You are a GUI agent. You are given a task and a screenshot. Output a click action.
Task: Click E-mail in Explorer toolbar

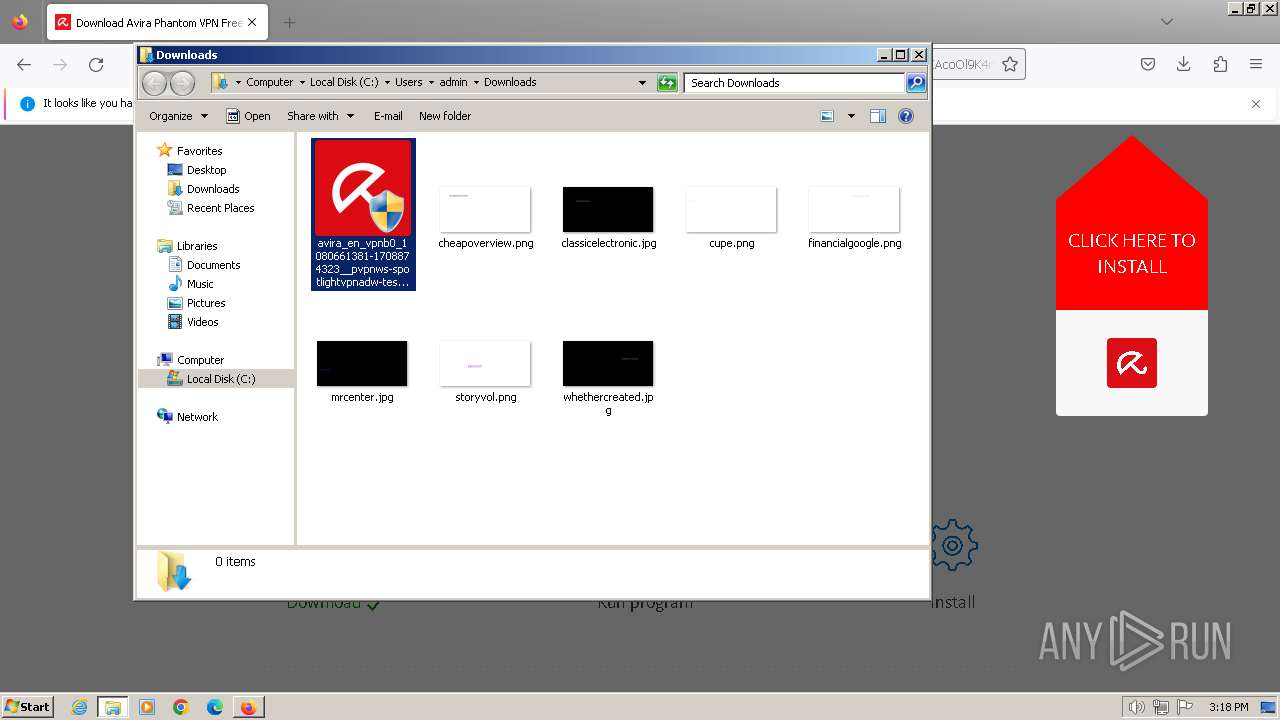[388, 116]
